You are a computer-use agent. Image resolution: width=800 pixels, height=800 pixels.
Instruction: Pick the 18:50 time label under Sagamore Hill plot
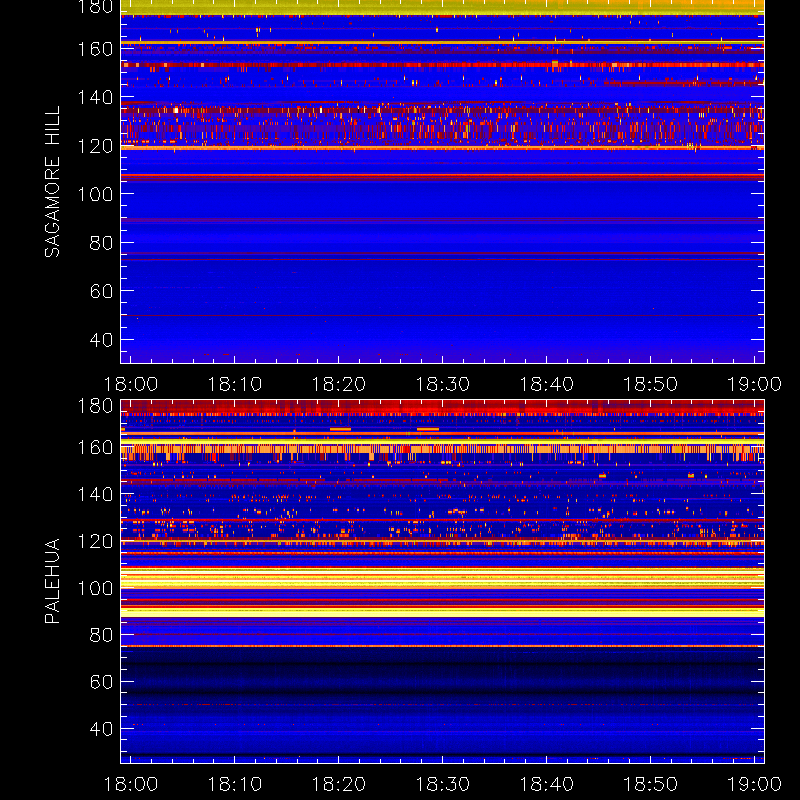pos(651,384)
